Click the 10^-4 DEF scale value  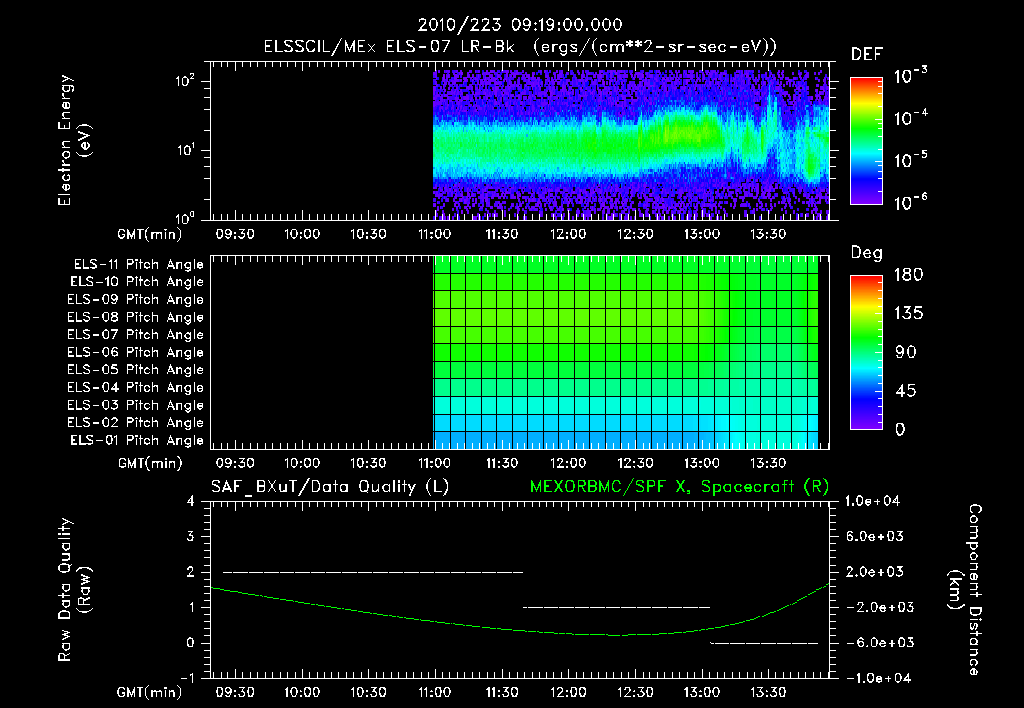click(x=910, y=118)
